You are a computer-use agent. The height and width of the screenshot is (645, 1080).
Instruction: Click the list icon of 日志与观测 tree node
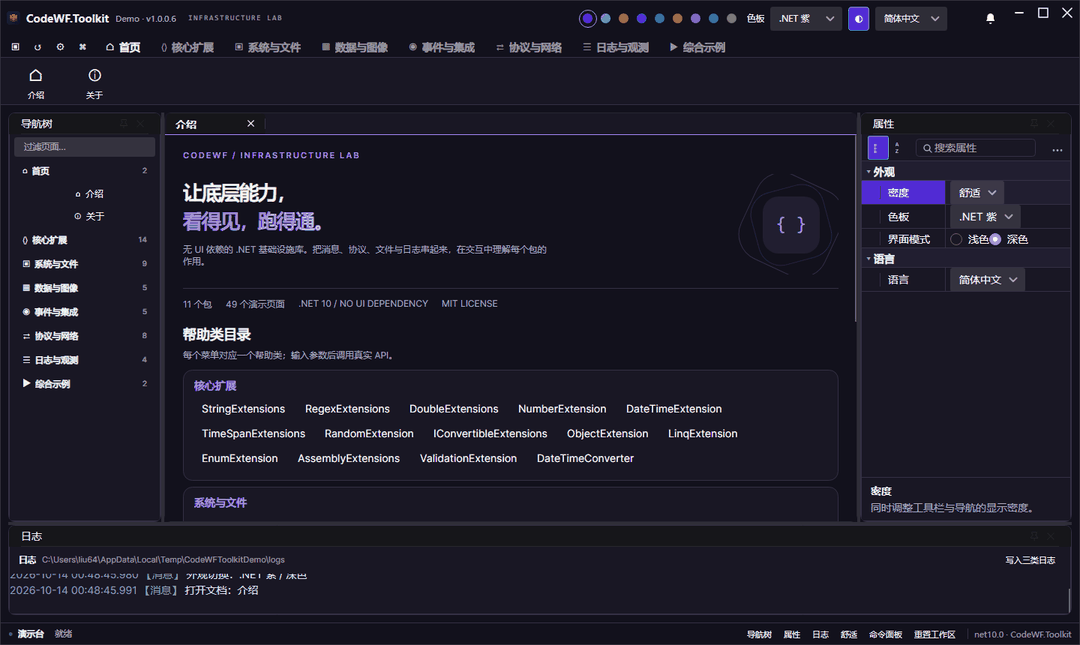pos(26,360)
